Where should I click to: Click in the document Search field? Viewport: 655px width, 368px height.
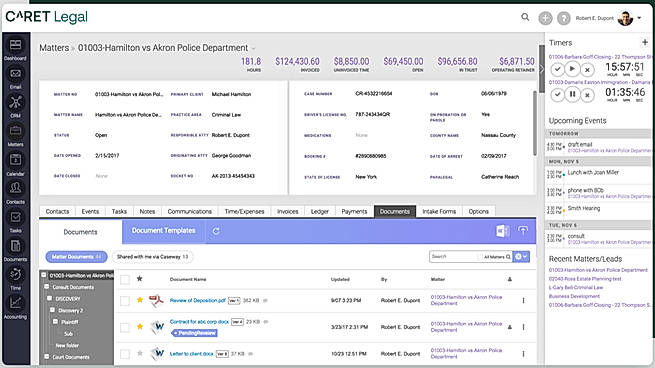[453, 256]
